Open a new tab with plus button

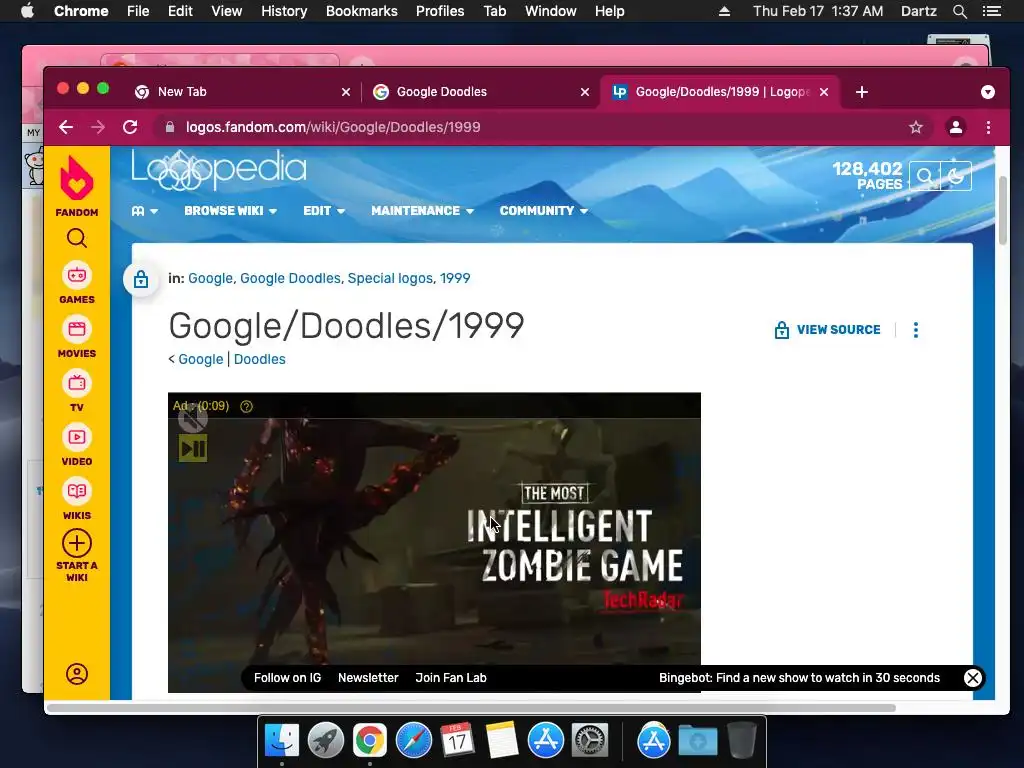[862, 92]
